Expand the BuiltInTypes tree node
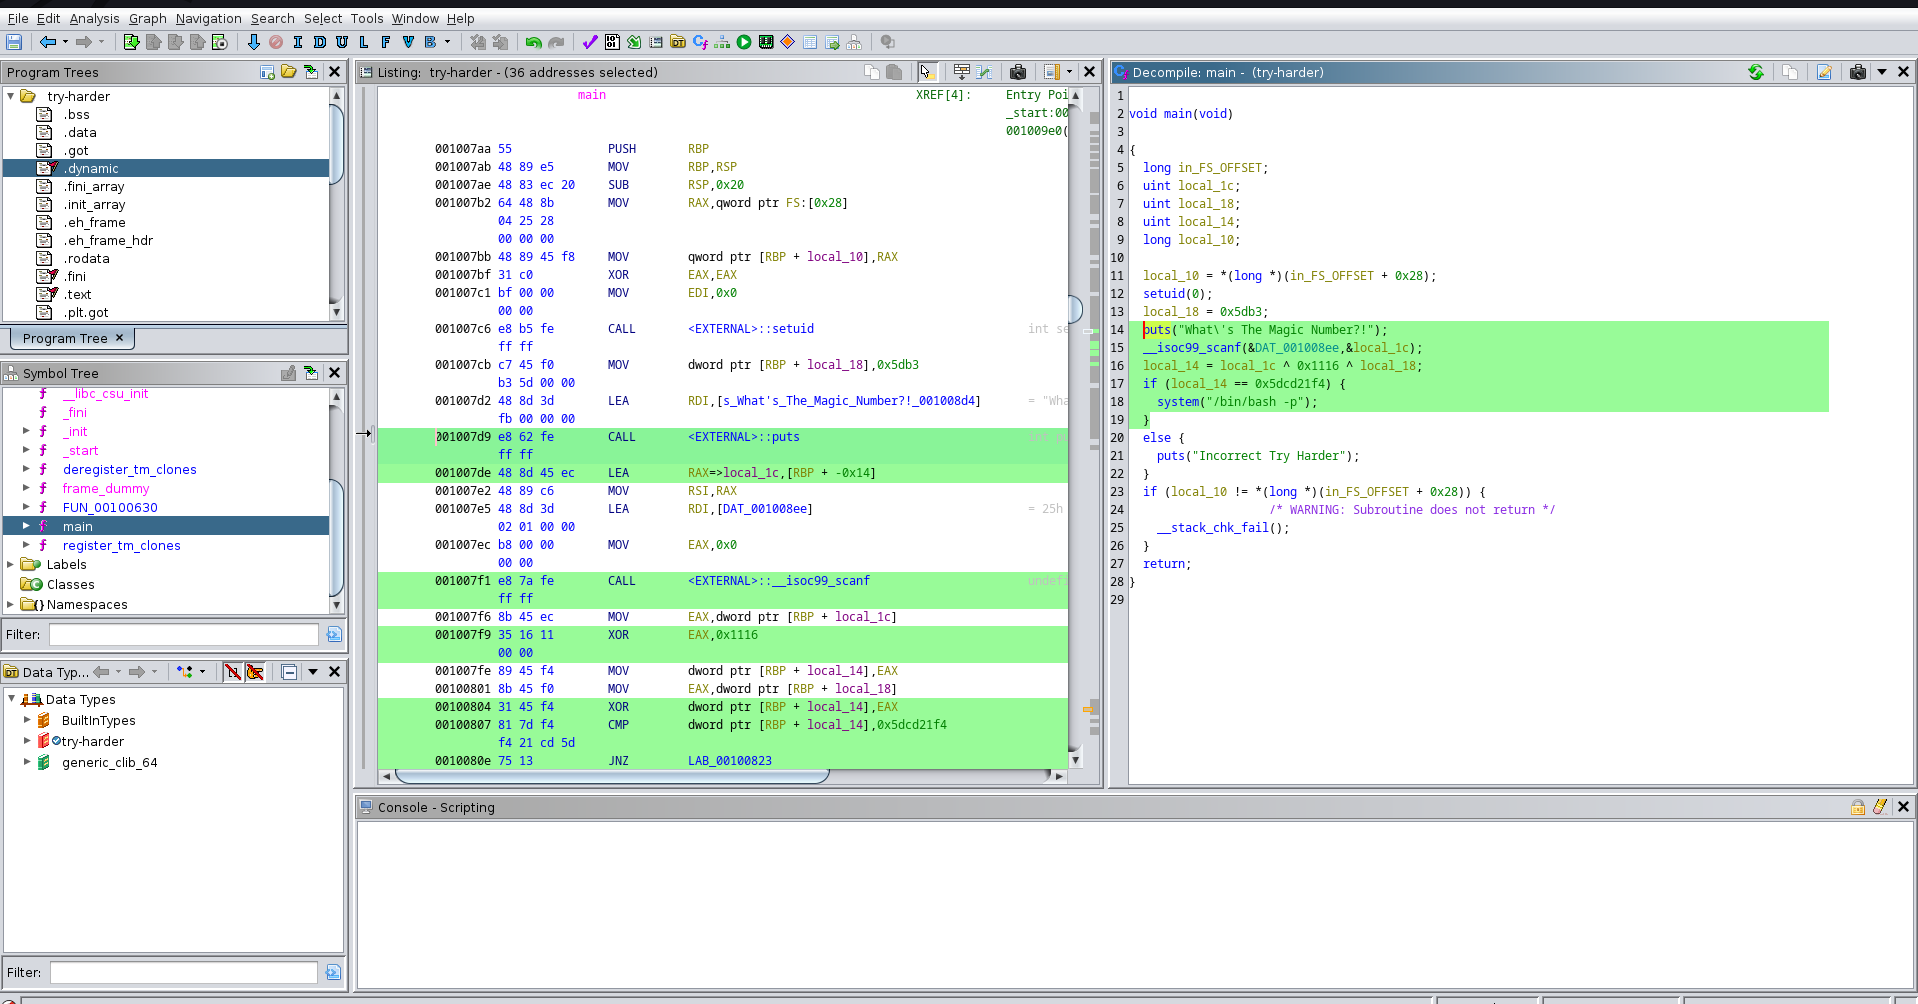The height and width of the screenshot is (1004, 1918). 27,720
